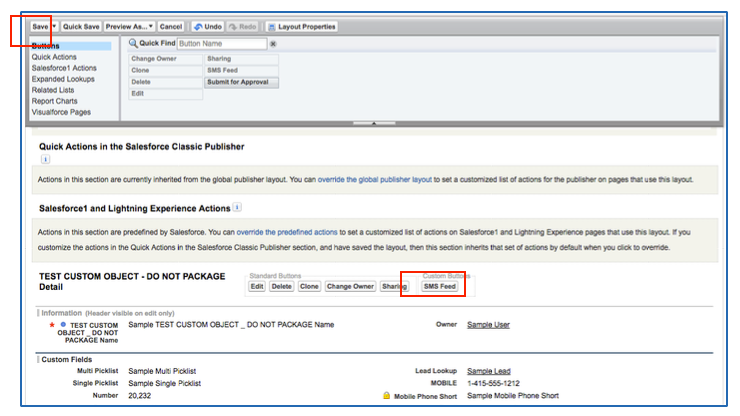Select Related Lists category
Viewport: 740px width, 416px height.
[x=53, y=90]
